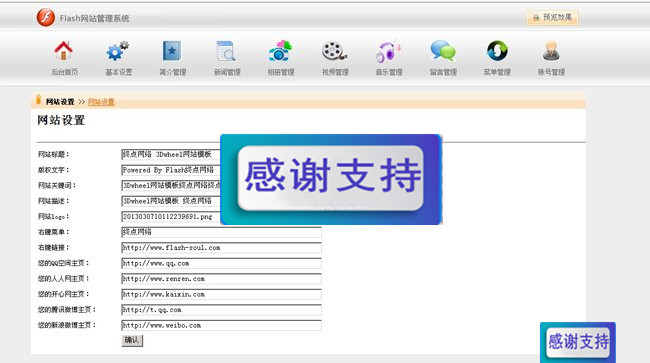Click the 您的人人网主页： label

pos(63,279)
